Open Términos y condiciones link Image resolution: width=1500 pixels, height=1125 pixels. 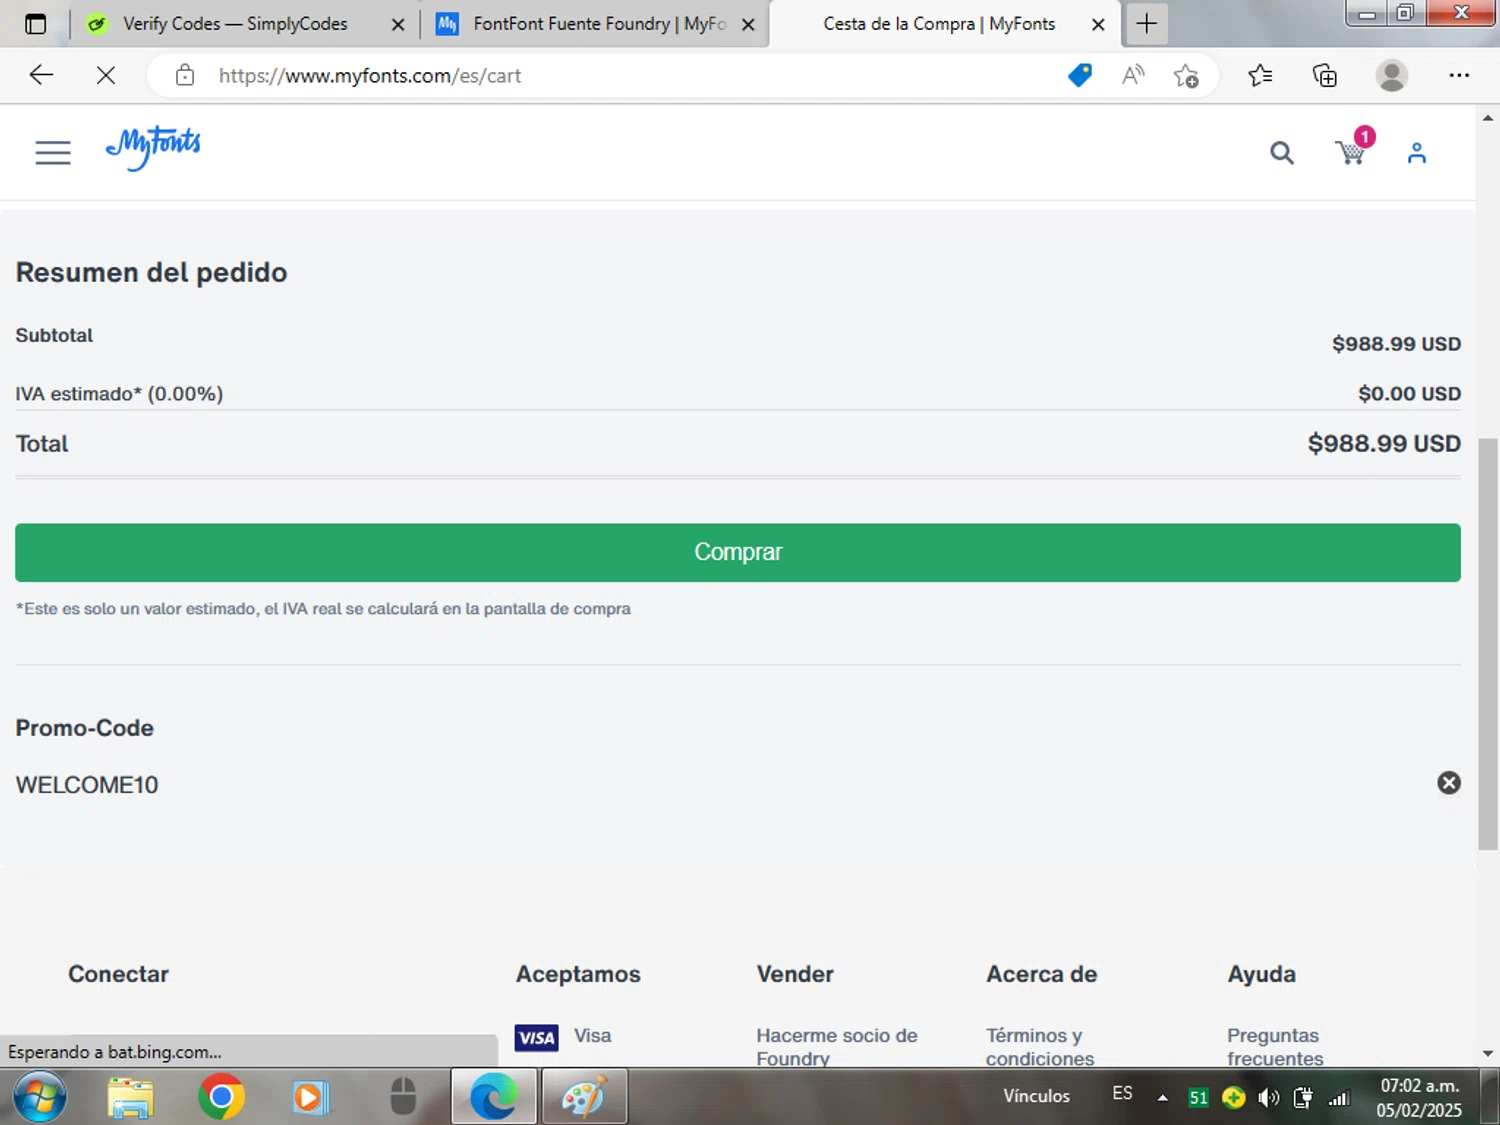tap(1040, 1047)
